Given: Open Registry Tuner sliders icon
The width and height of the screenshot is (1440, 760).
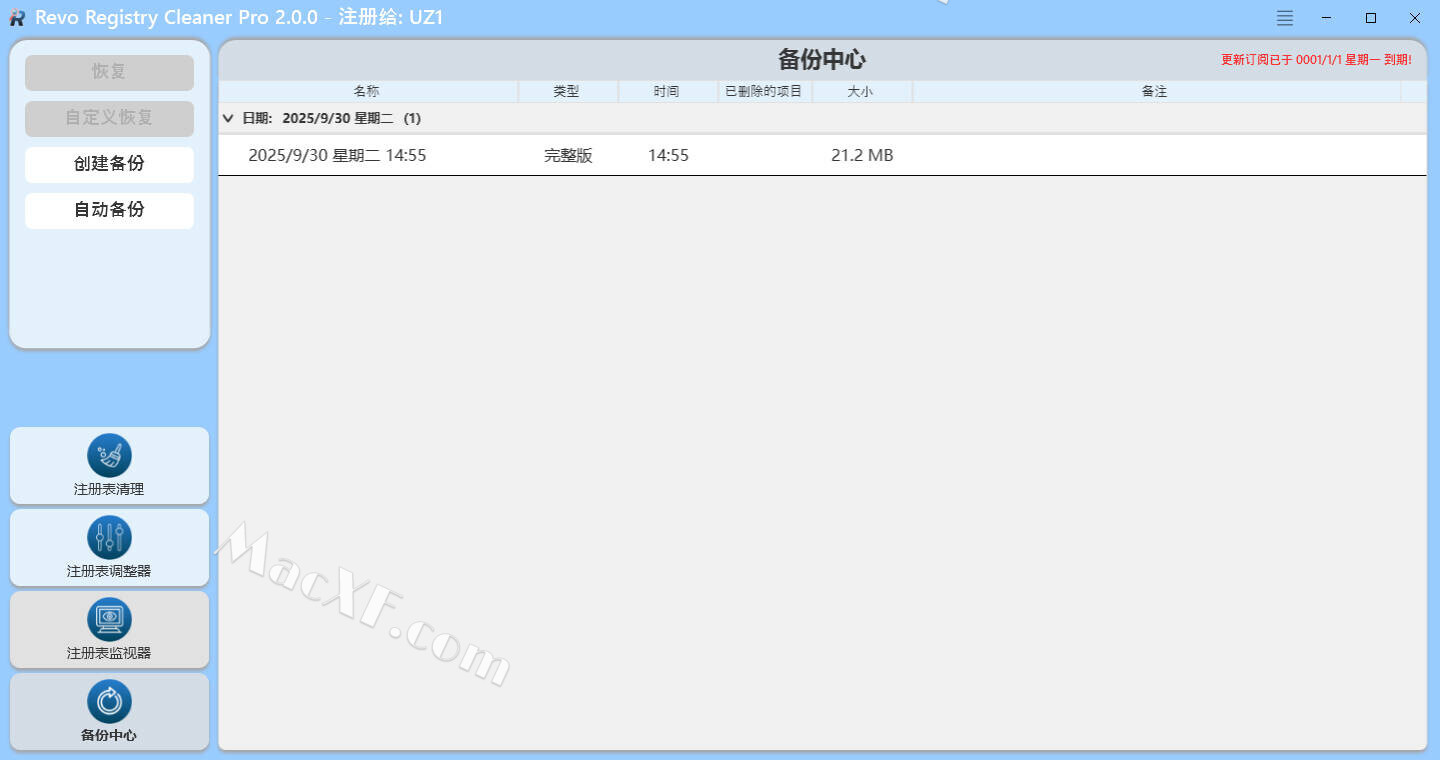Looking at the screenshot, I should (x=109, y=538).
